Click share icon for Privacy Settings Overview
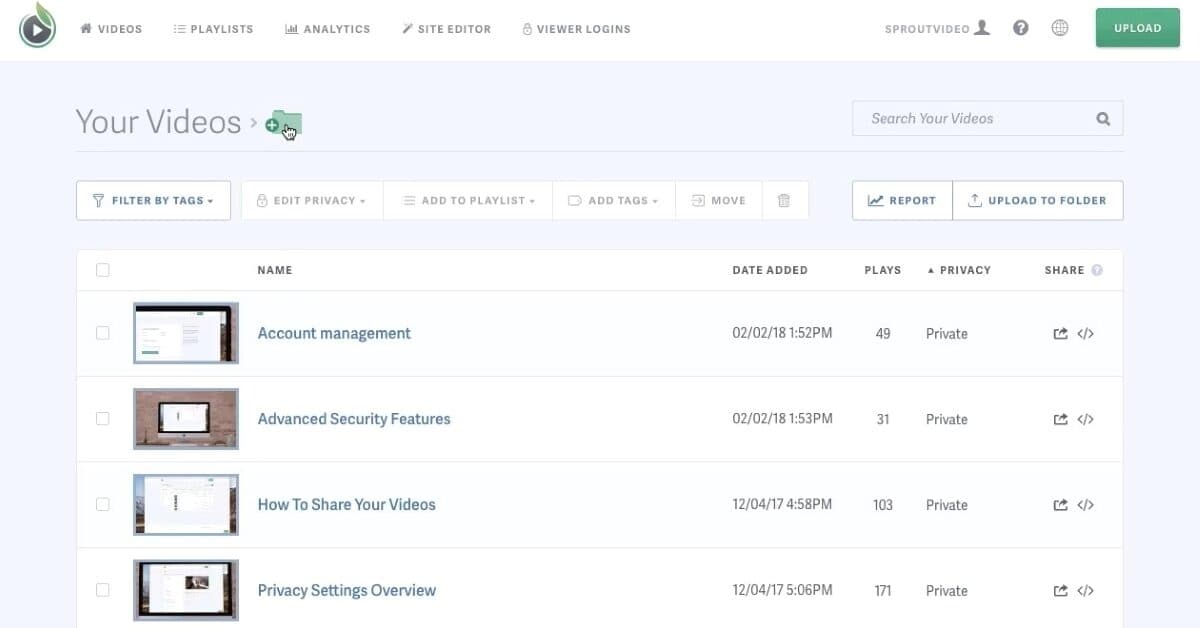 1060,591
